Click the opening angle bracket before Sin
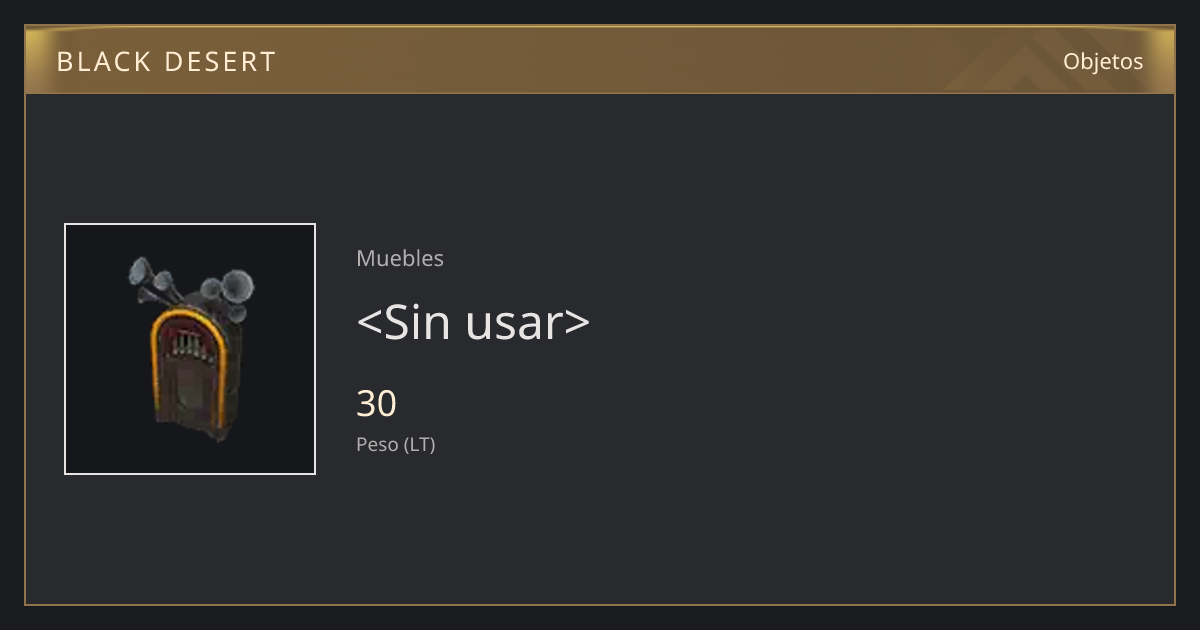Image resolution: width=1200 pixels, height=630 pixels. pyautogui.click(x=368, y=324)
